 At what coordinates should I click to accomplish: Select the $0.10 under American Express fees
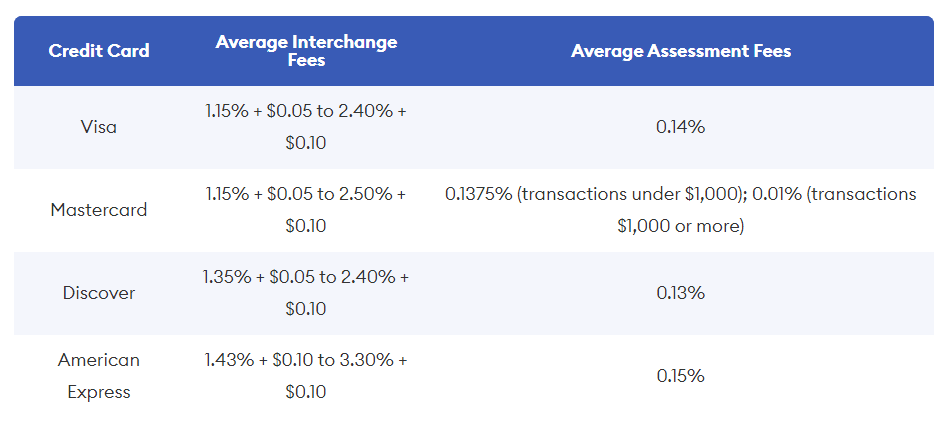click(x=306, y=392)
